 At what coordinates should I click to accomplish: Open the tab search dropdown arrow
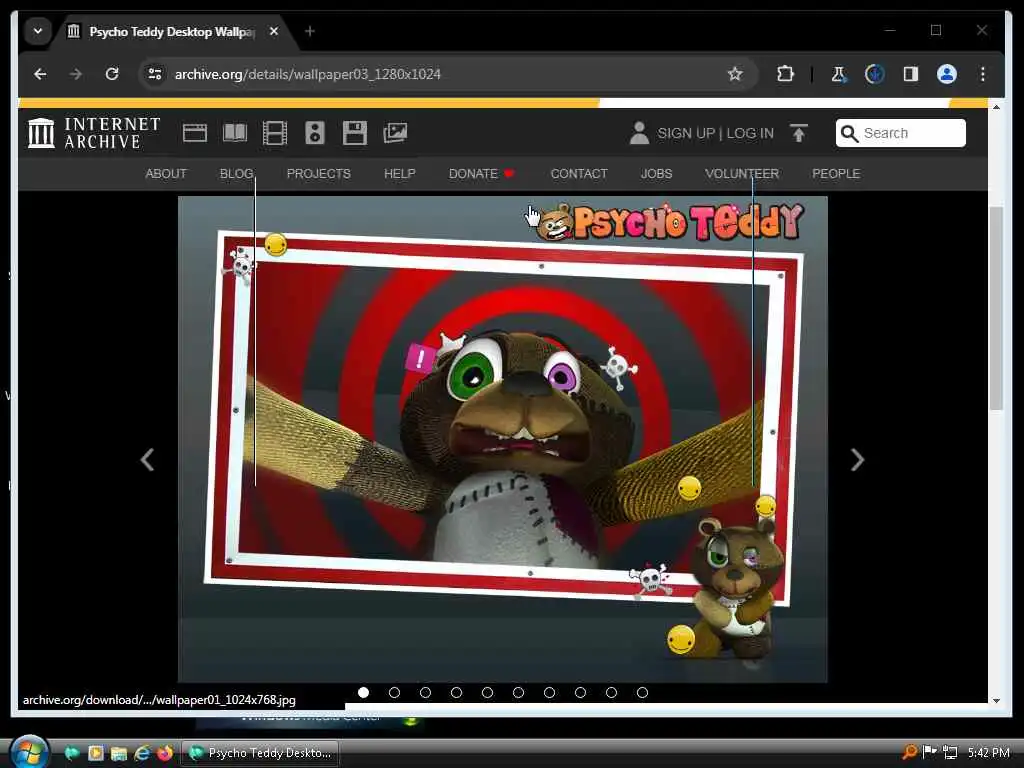(38, 31)
